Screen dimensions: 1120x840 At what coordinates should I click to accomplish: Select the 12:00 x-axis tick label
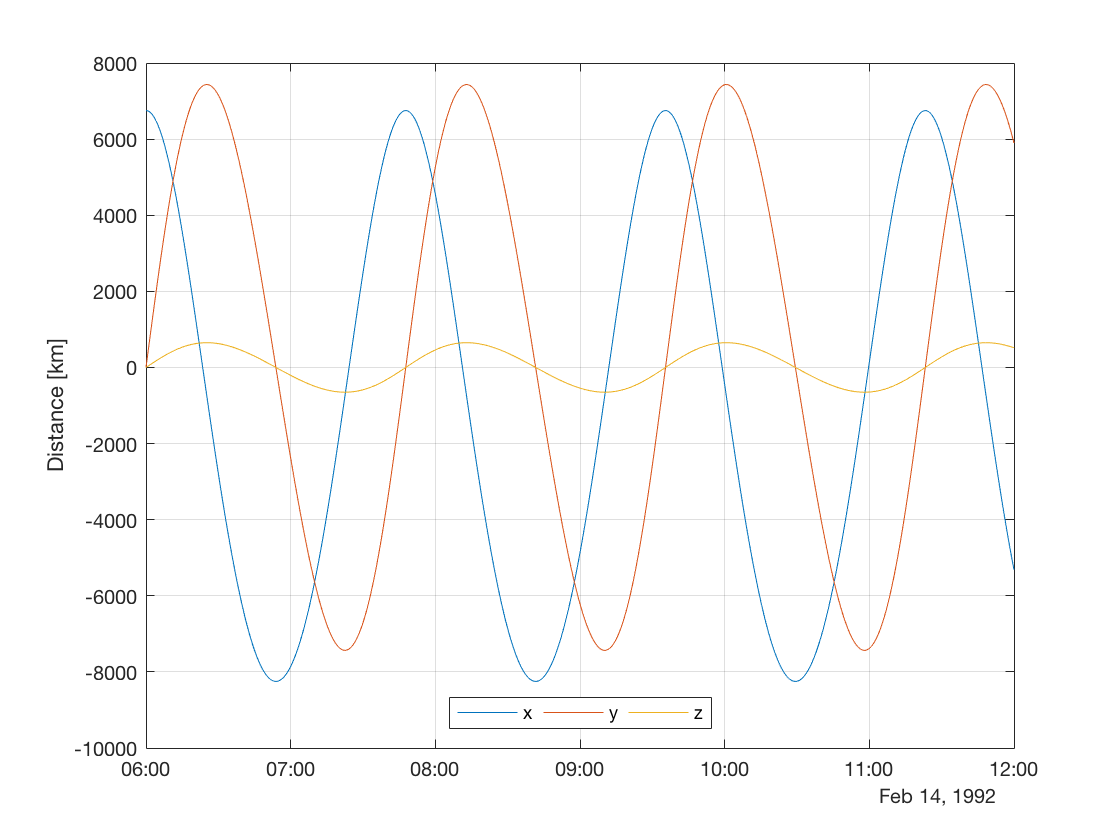pos(1013,770)
